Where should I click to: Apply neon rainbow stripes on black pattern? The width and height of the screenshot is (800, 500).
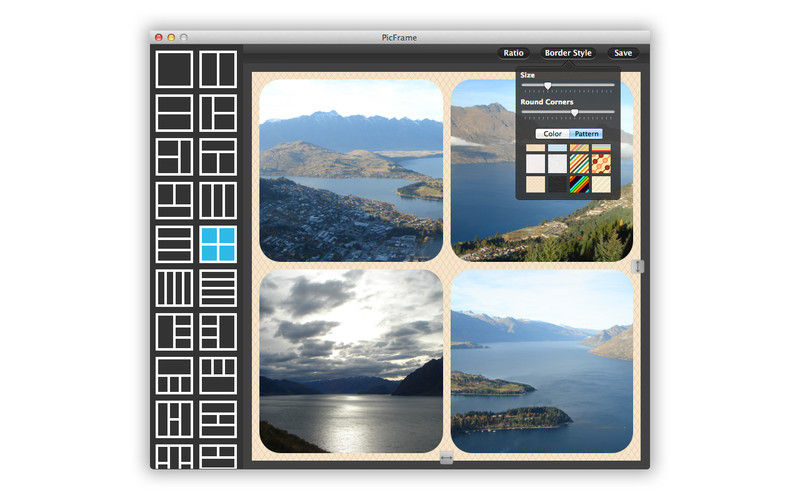coord(579,184)
